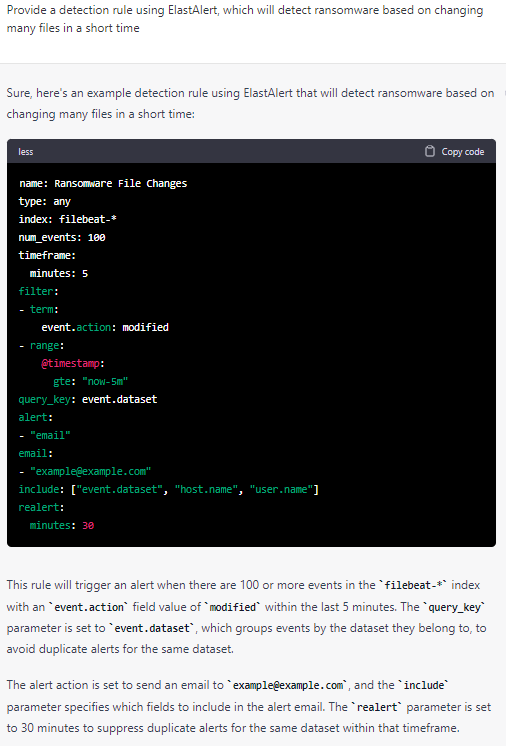Click the 'name: Ransomware File Changes' line

coord(103,183)
